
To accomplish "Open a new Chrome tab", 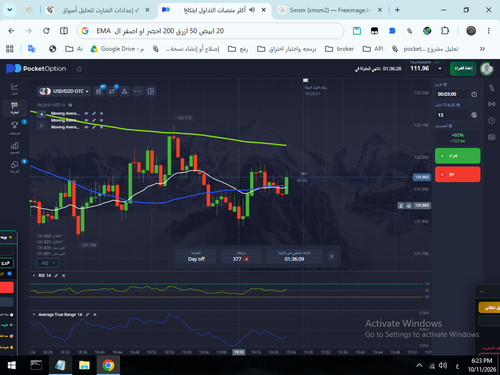I will click(x=397, y=10).
